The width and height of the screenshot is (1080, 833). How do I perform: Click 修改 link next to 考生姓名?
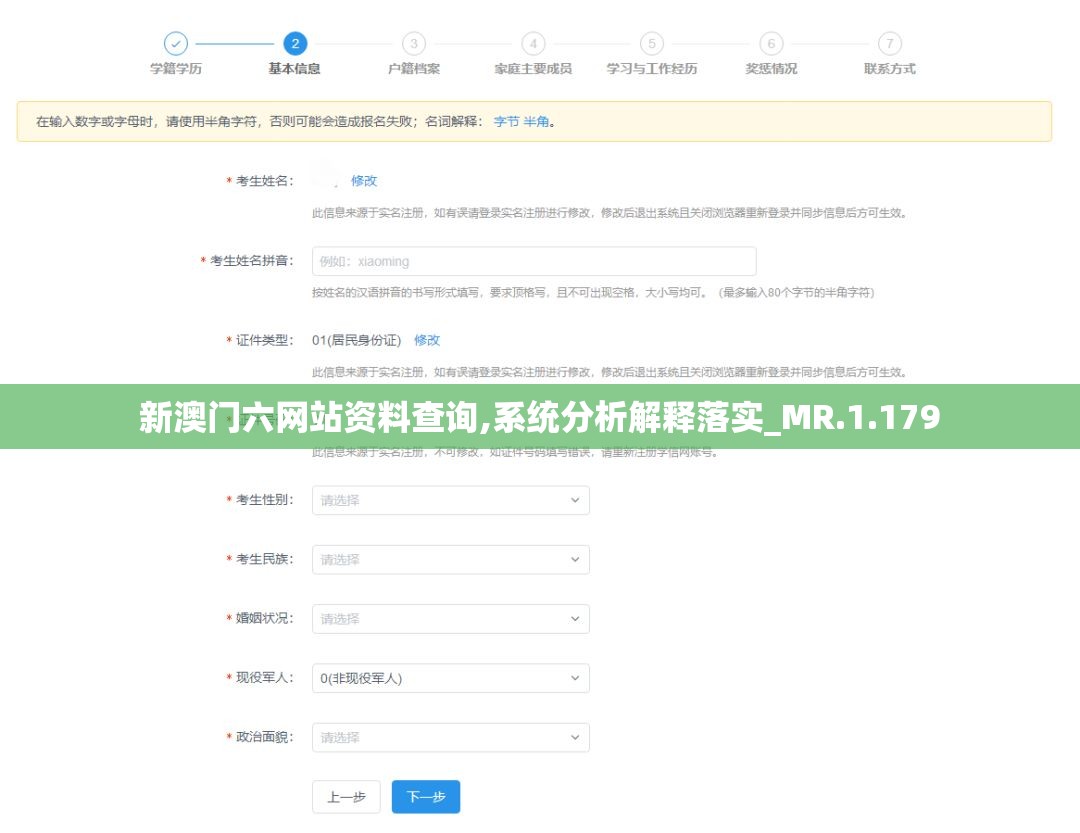pos(364,181)
